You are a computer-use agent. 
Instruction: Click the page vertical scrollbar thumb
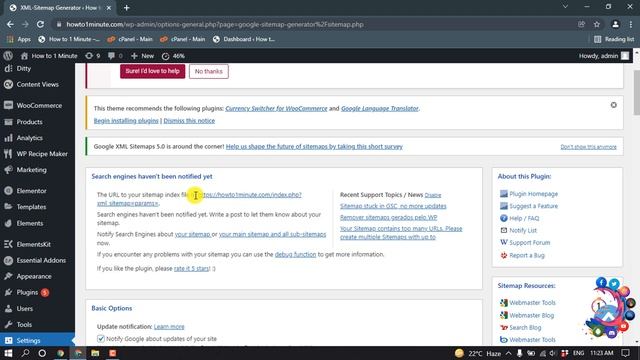click(636, 93)
